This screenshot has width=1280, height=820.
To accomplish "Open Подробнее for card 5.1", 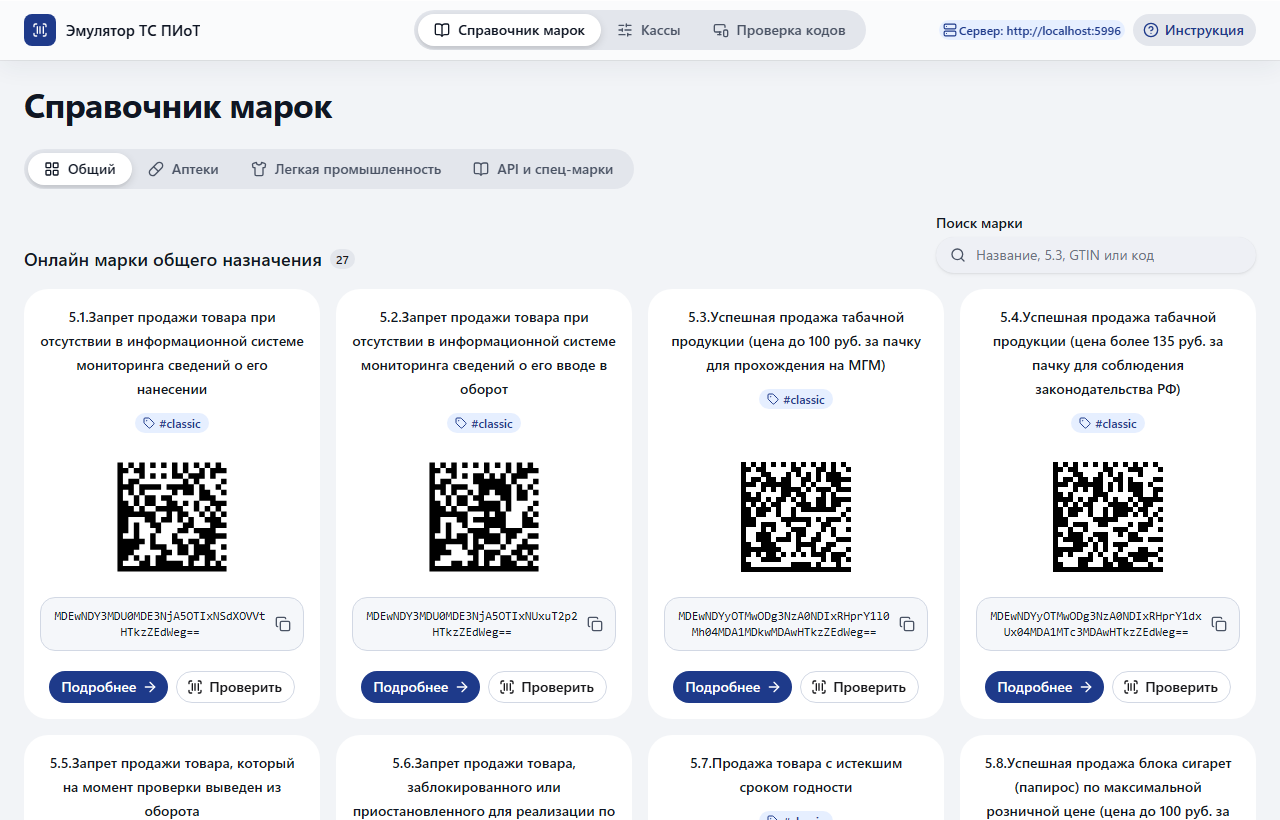I will coord(108,687).
